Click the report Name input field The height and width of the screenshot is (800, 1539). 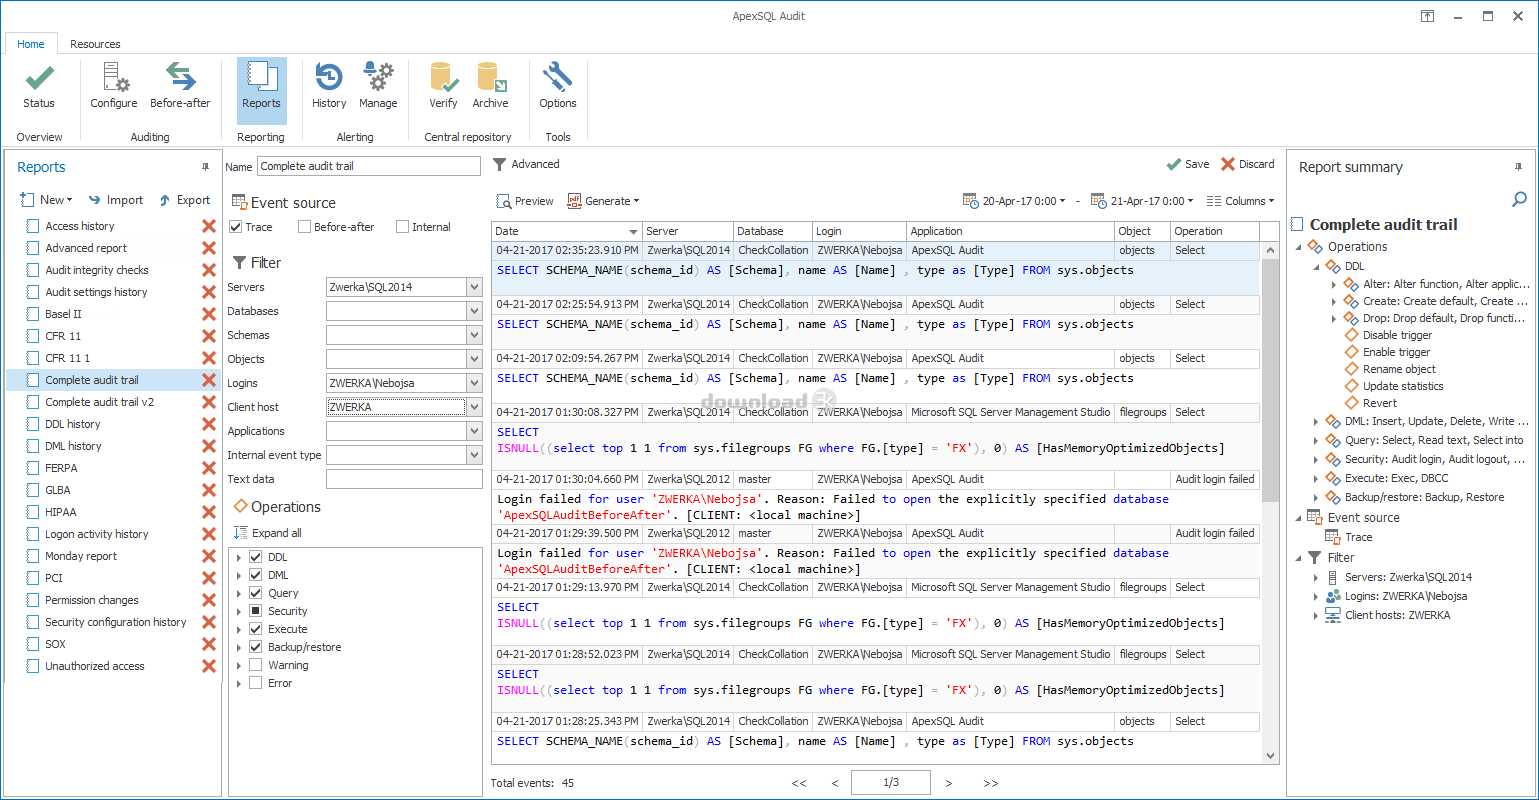pos(369,166)
